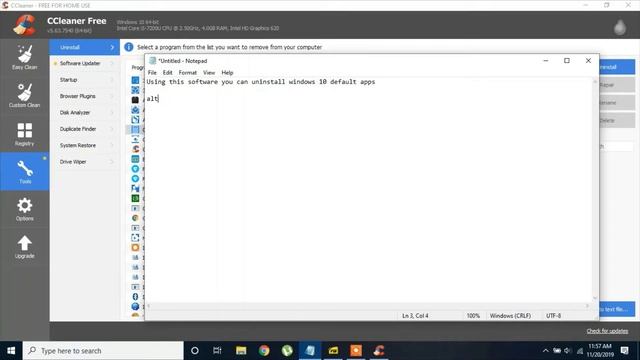
Task: Open the Registry section in CCleaner
Action: pos(24,134)
